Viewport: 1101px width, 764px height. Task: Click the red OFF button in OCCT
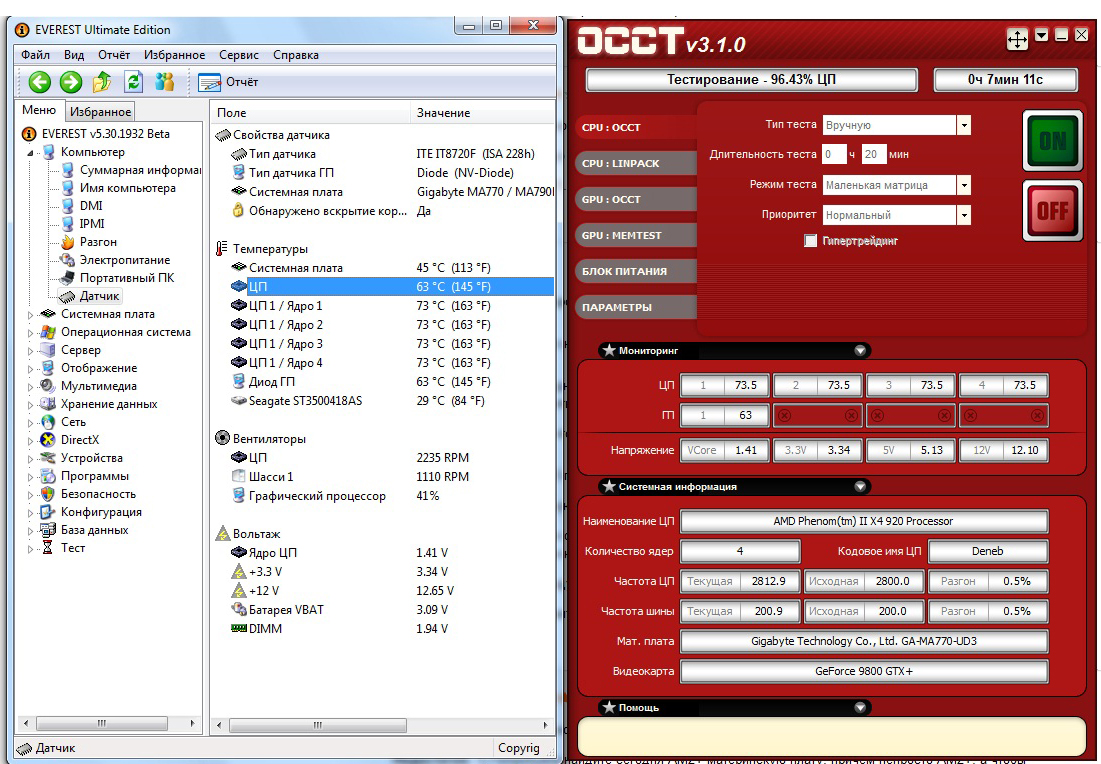(x=1053, y=211)
